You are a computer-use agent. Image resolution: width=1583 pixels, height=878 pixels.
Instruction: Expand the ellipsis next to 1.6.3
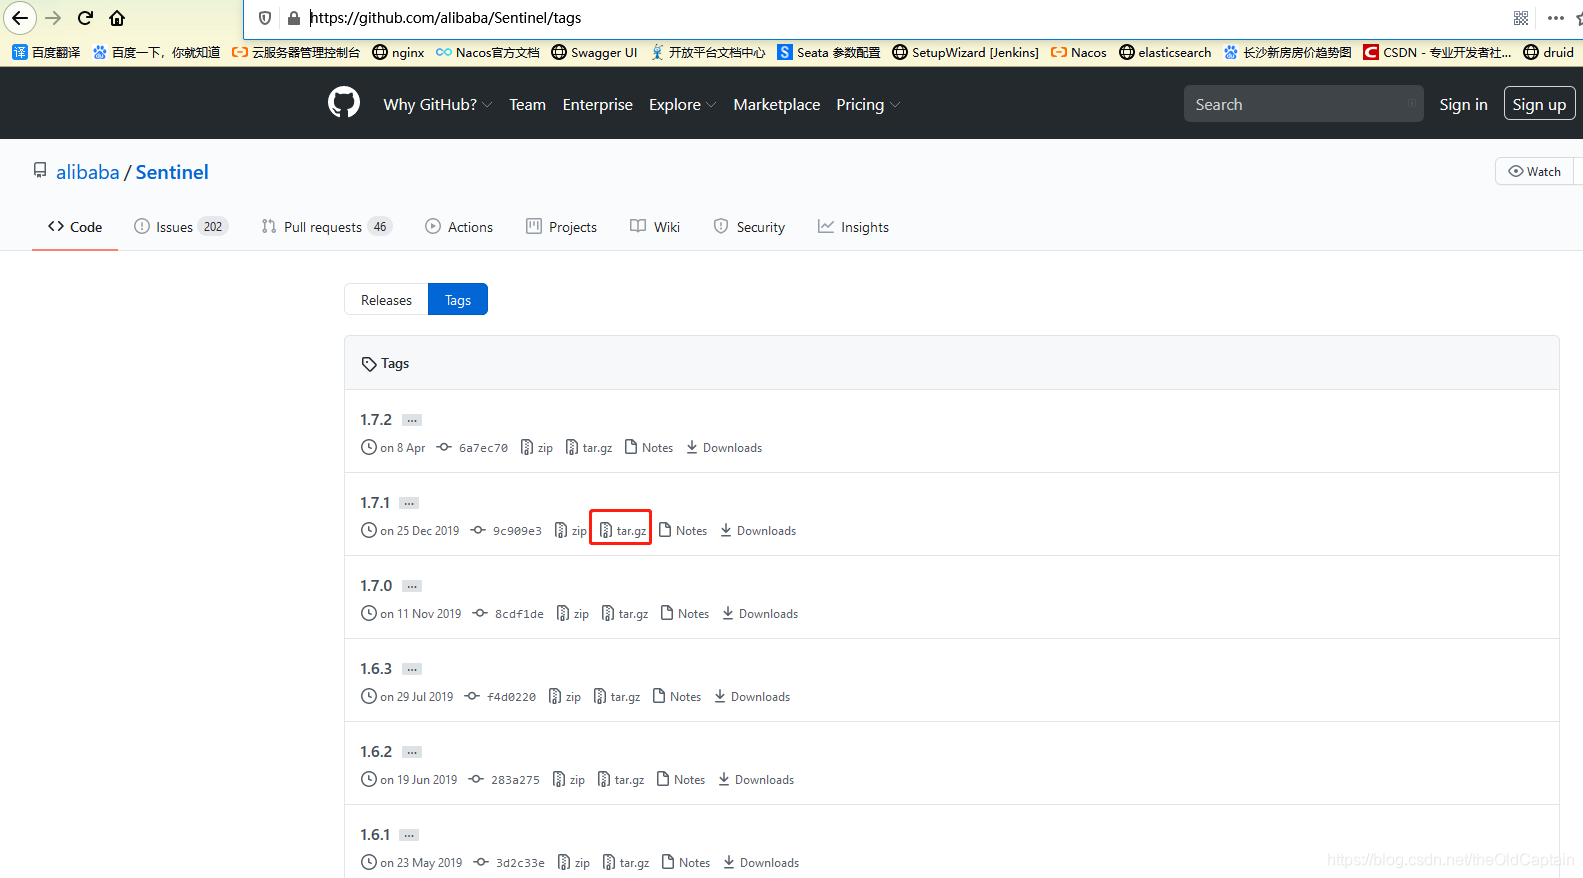412,670
